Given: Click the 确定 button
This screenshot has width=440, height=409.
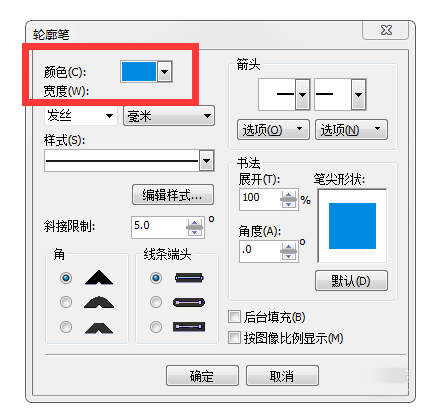Looking at the screenshot, I should (x=202, y=376).
